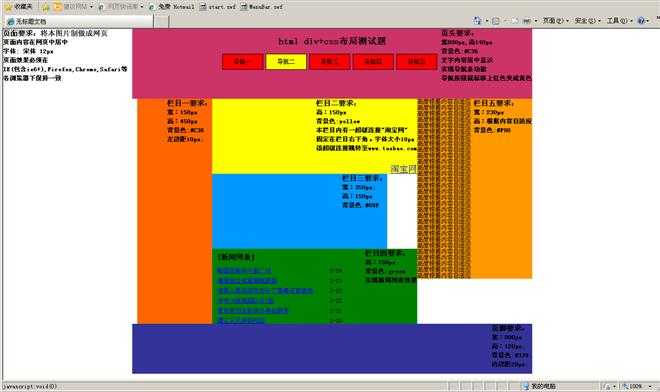The width and height of the screenshot is (660, 392).
Task: Click the add-to-favorites-bar star icon
Action: coord(45,7)
